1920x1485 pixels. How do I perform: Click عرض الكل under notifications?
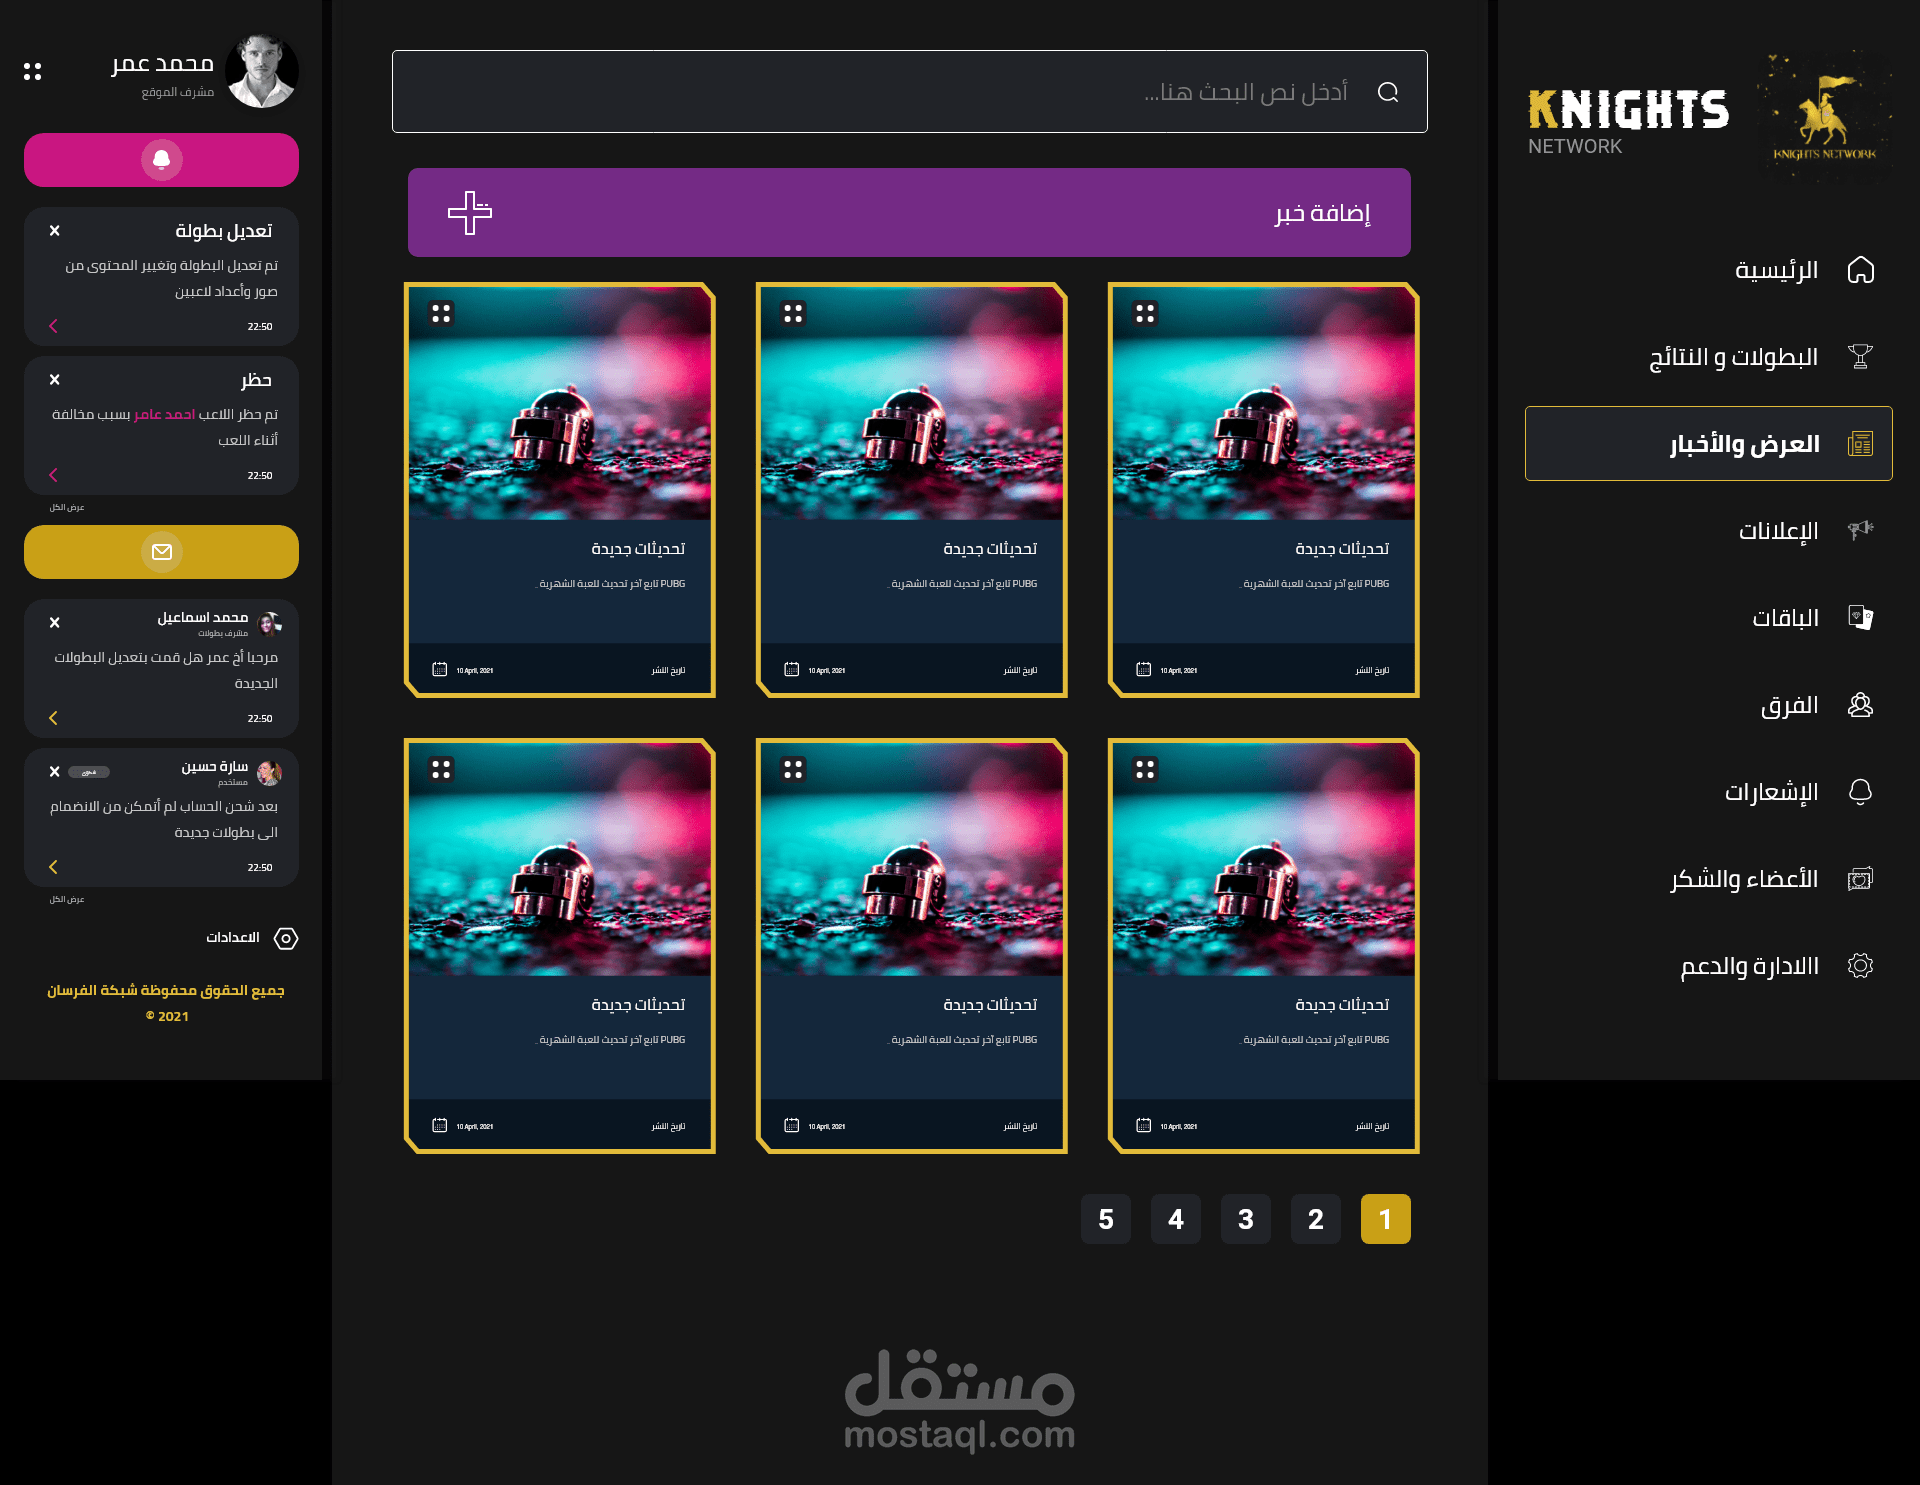click(67, 507)
